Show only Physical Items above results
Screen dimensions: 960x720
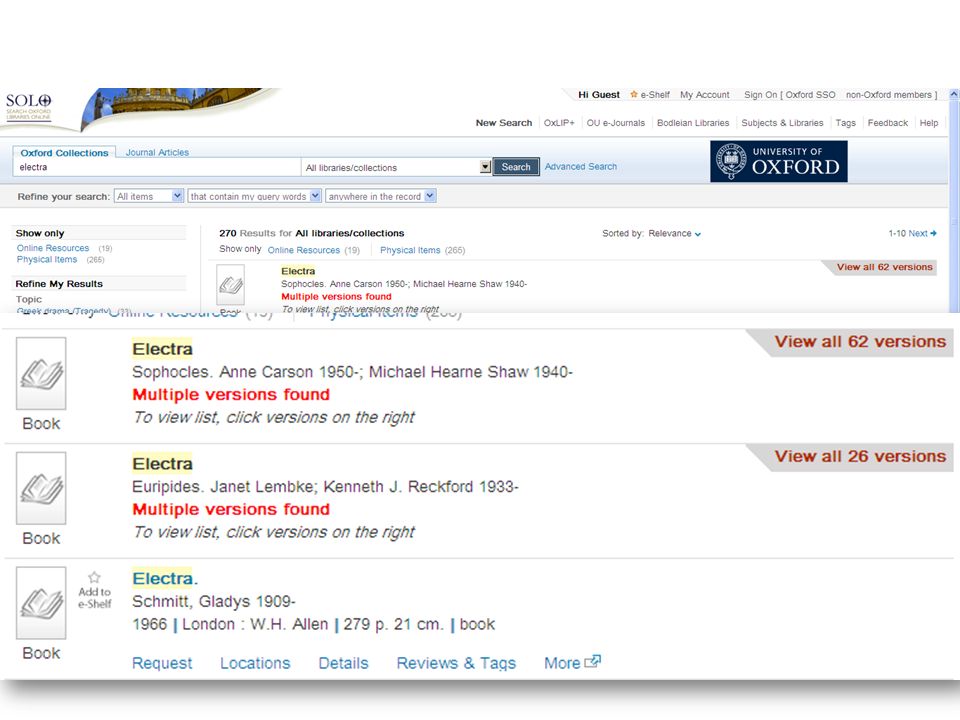410,250
